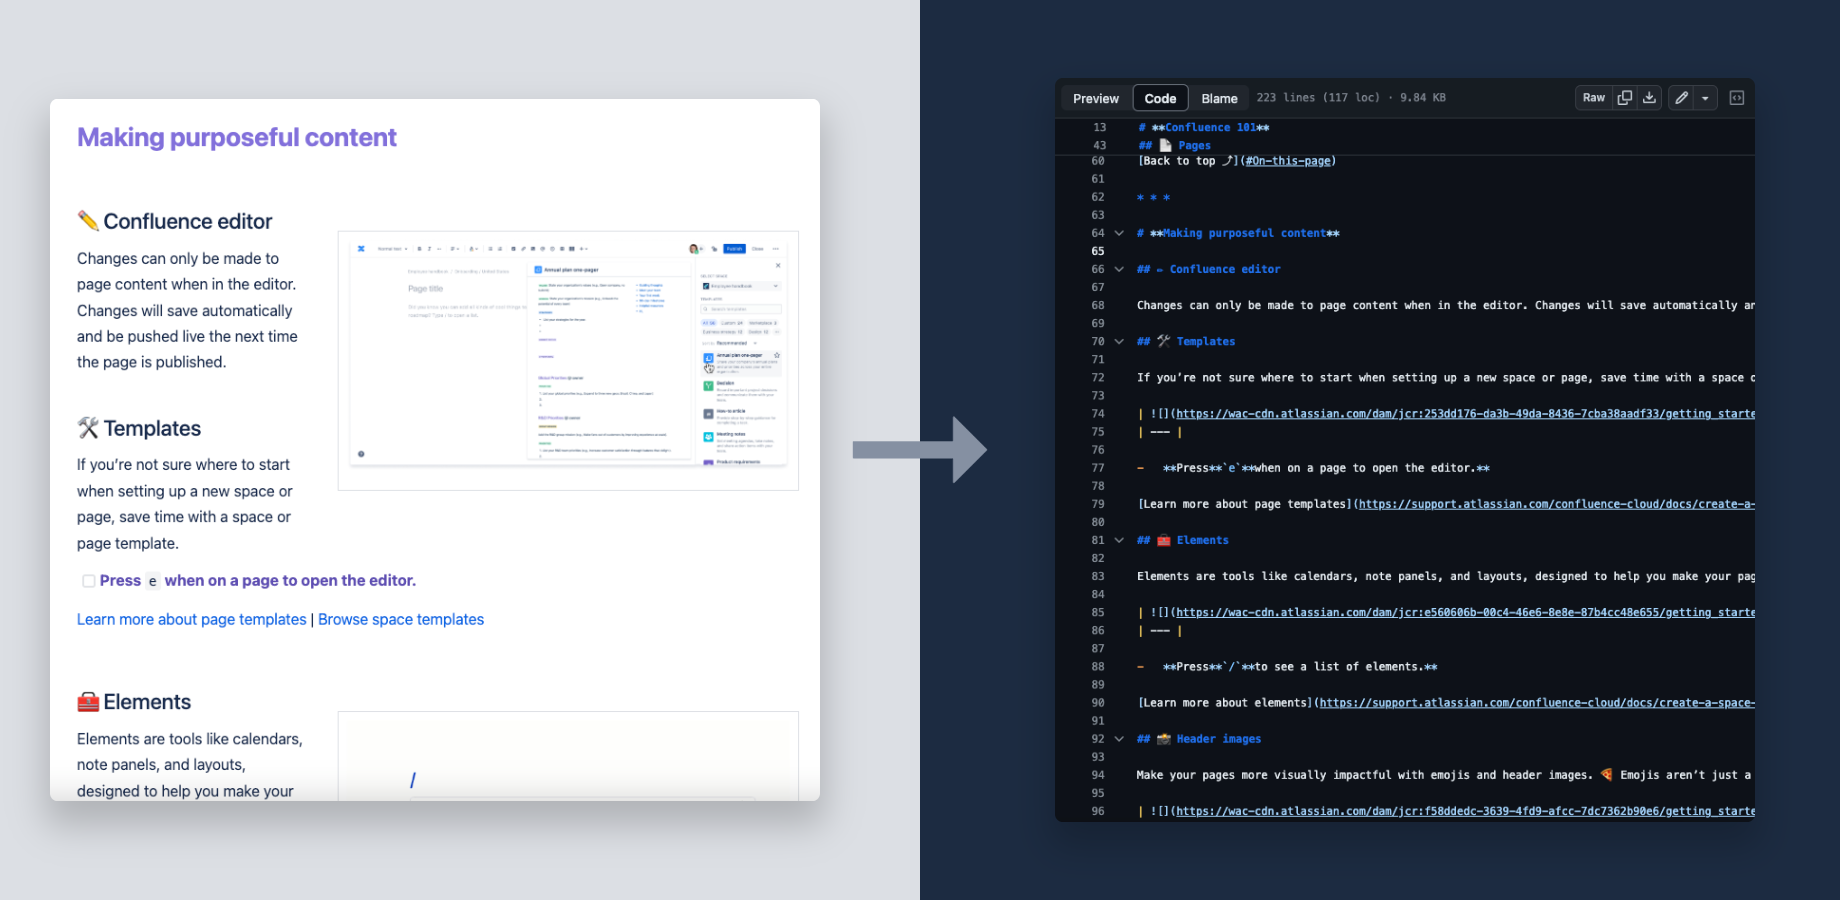Check the 'Press e' task checkbox
The width and height of the screenshot is (1840, 900).
(88, 581)
